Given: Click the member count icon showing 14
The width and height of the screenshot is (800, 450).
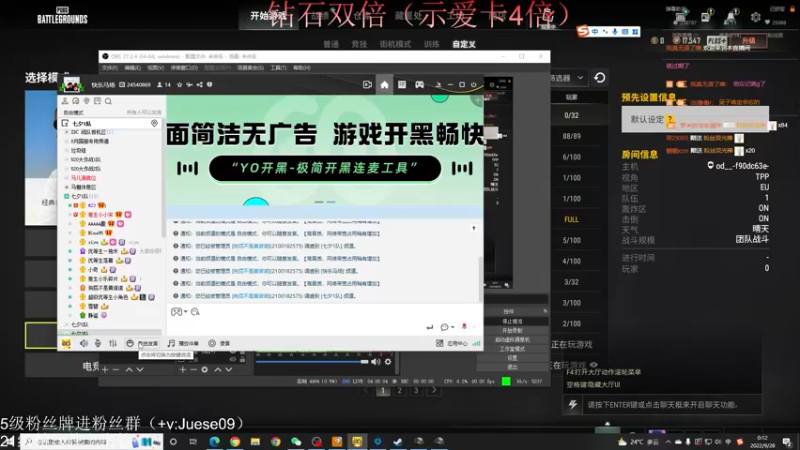Looking at the screenshot, I should (164, 85).
